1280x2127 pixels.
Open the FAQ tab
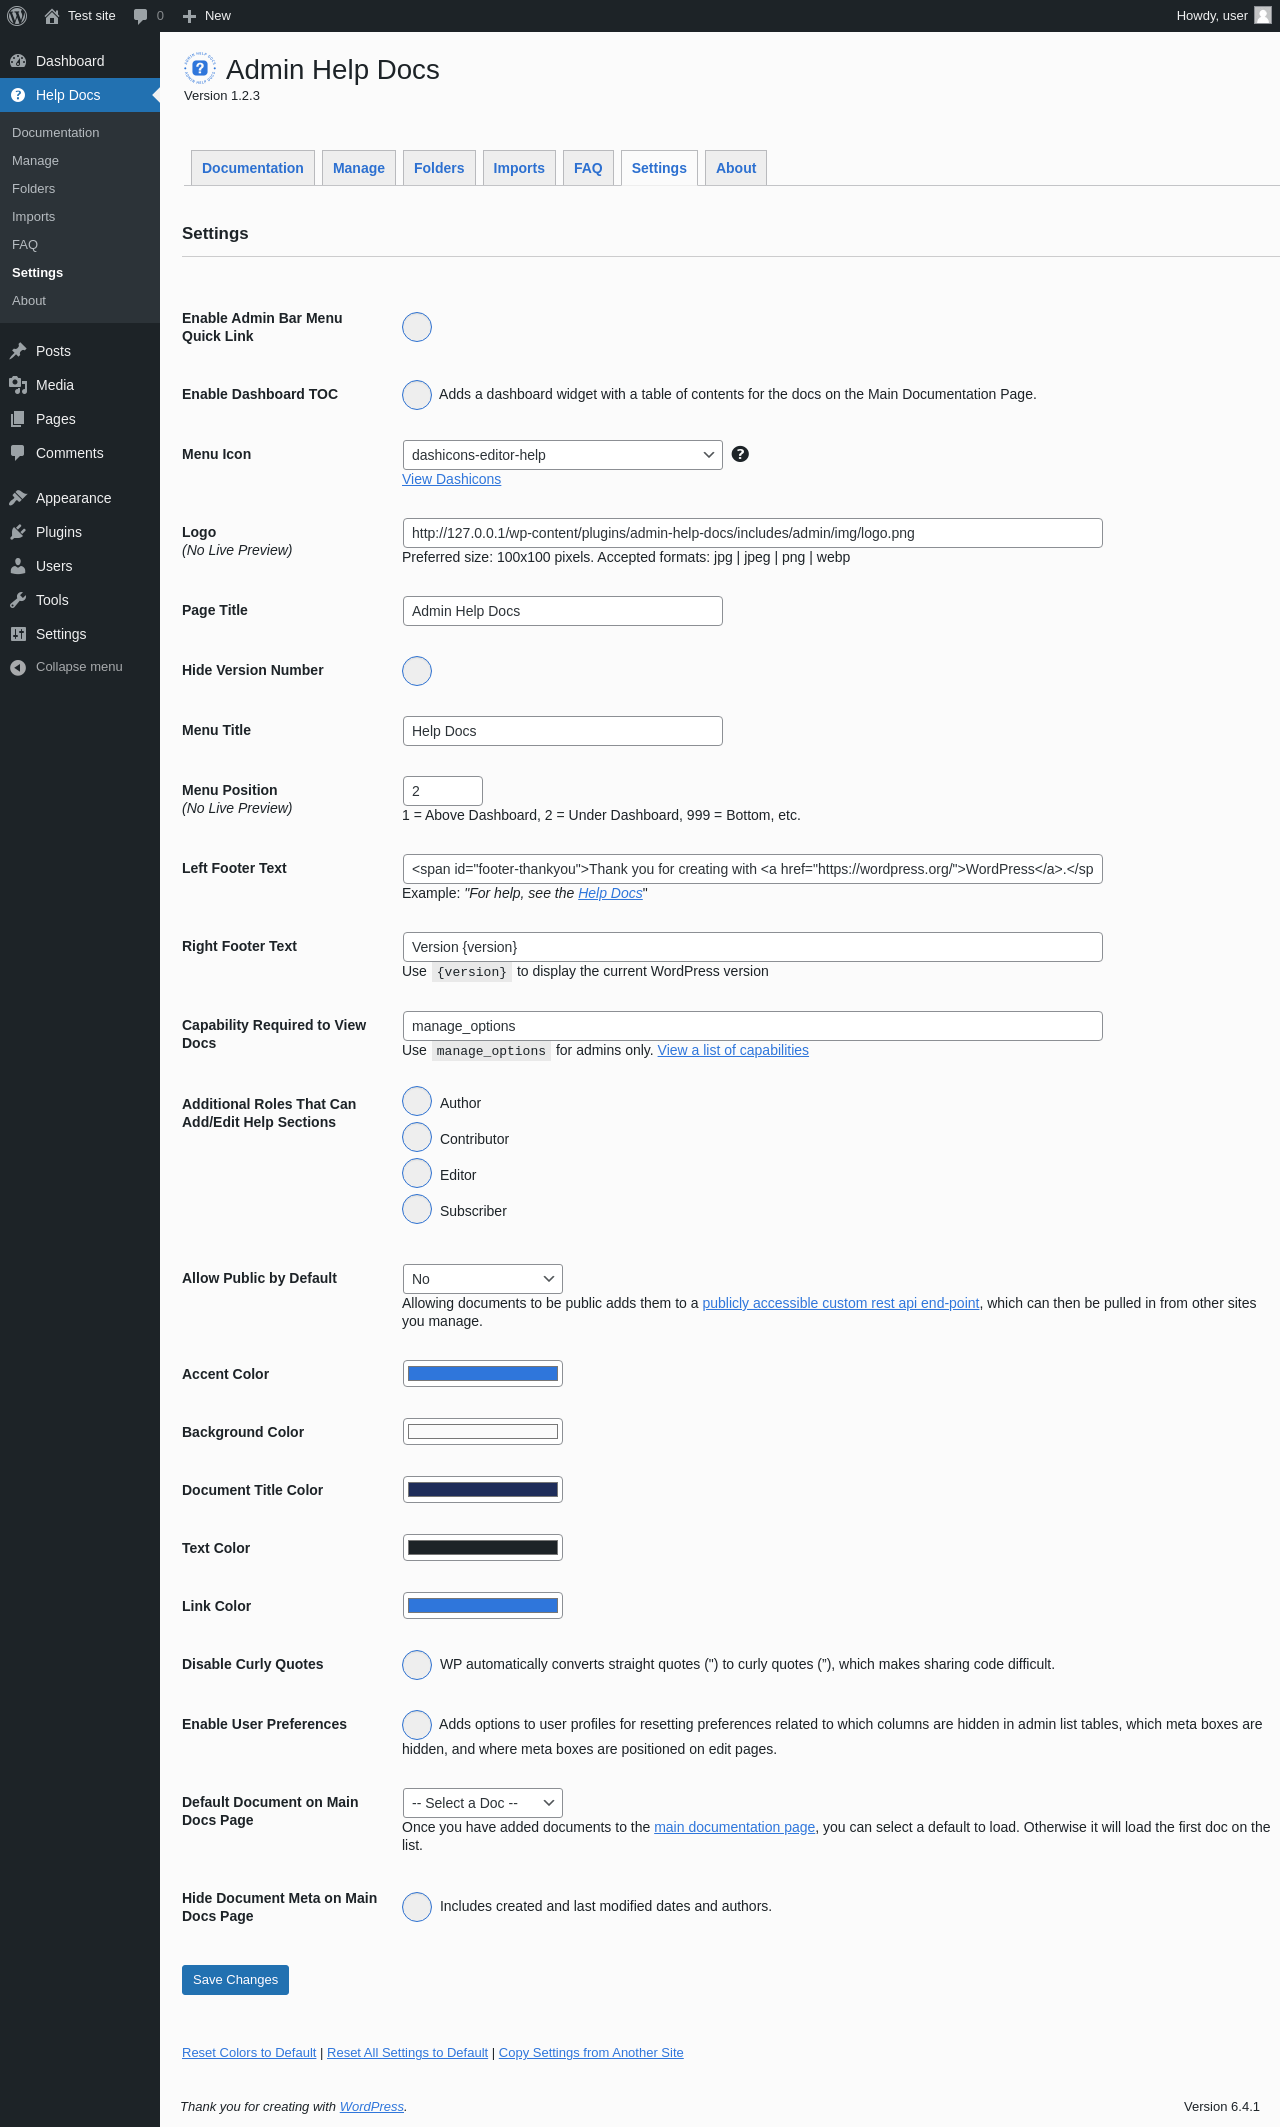pos(588,168)
